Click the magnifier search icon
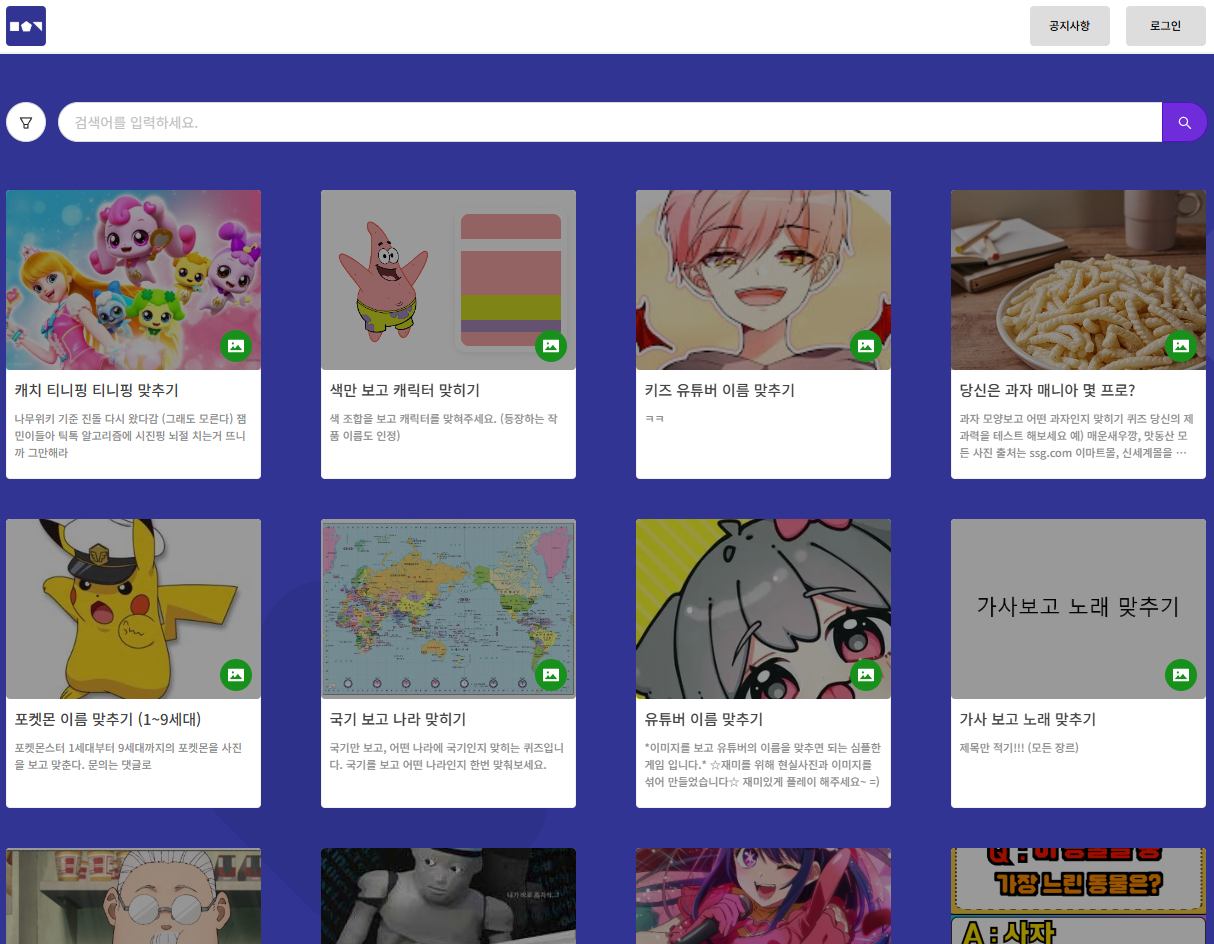1214x944 pixels. point(1184,121)
